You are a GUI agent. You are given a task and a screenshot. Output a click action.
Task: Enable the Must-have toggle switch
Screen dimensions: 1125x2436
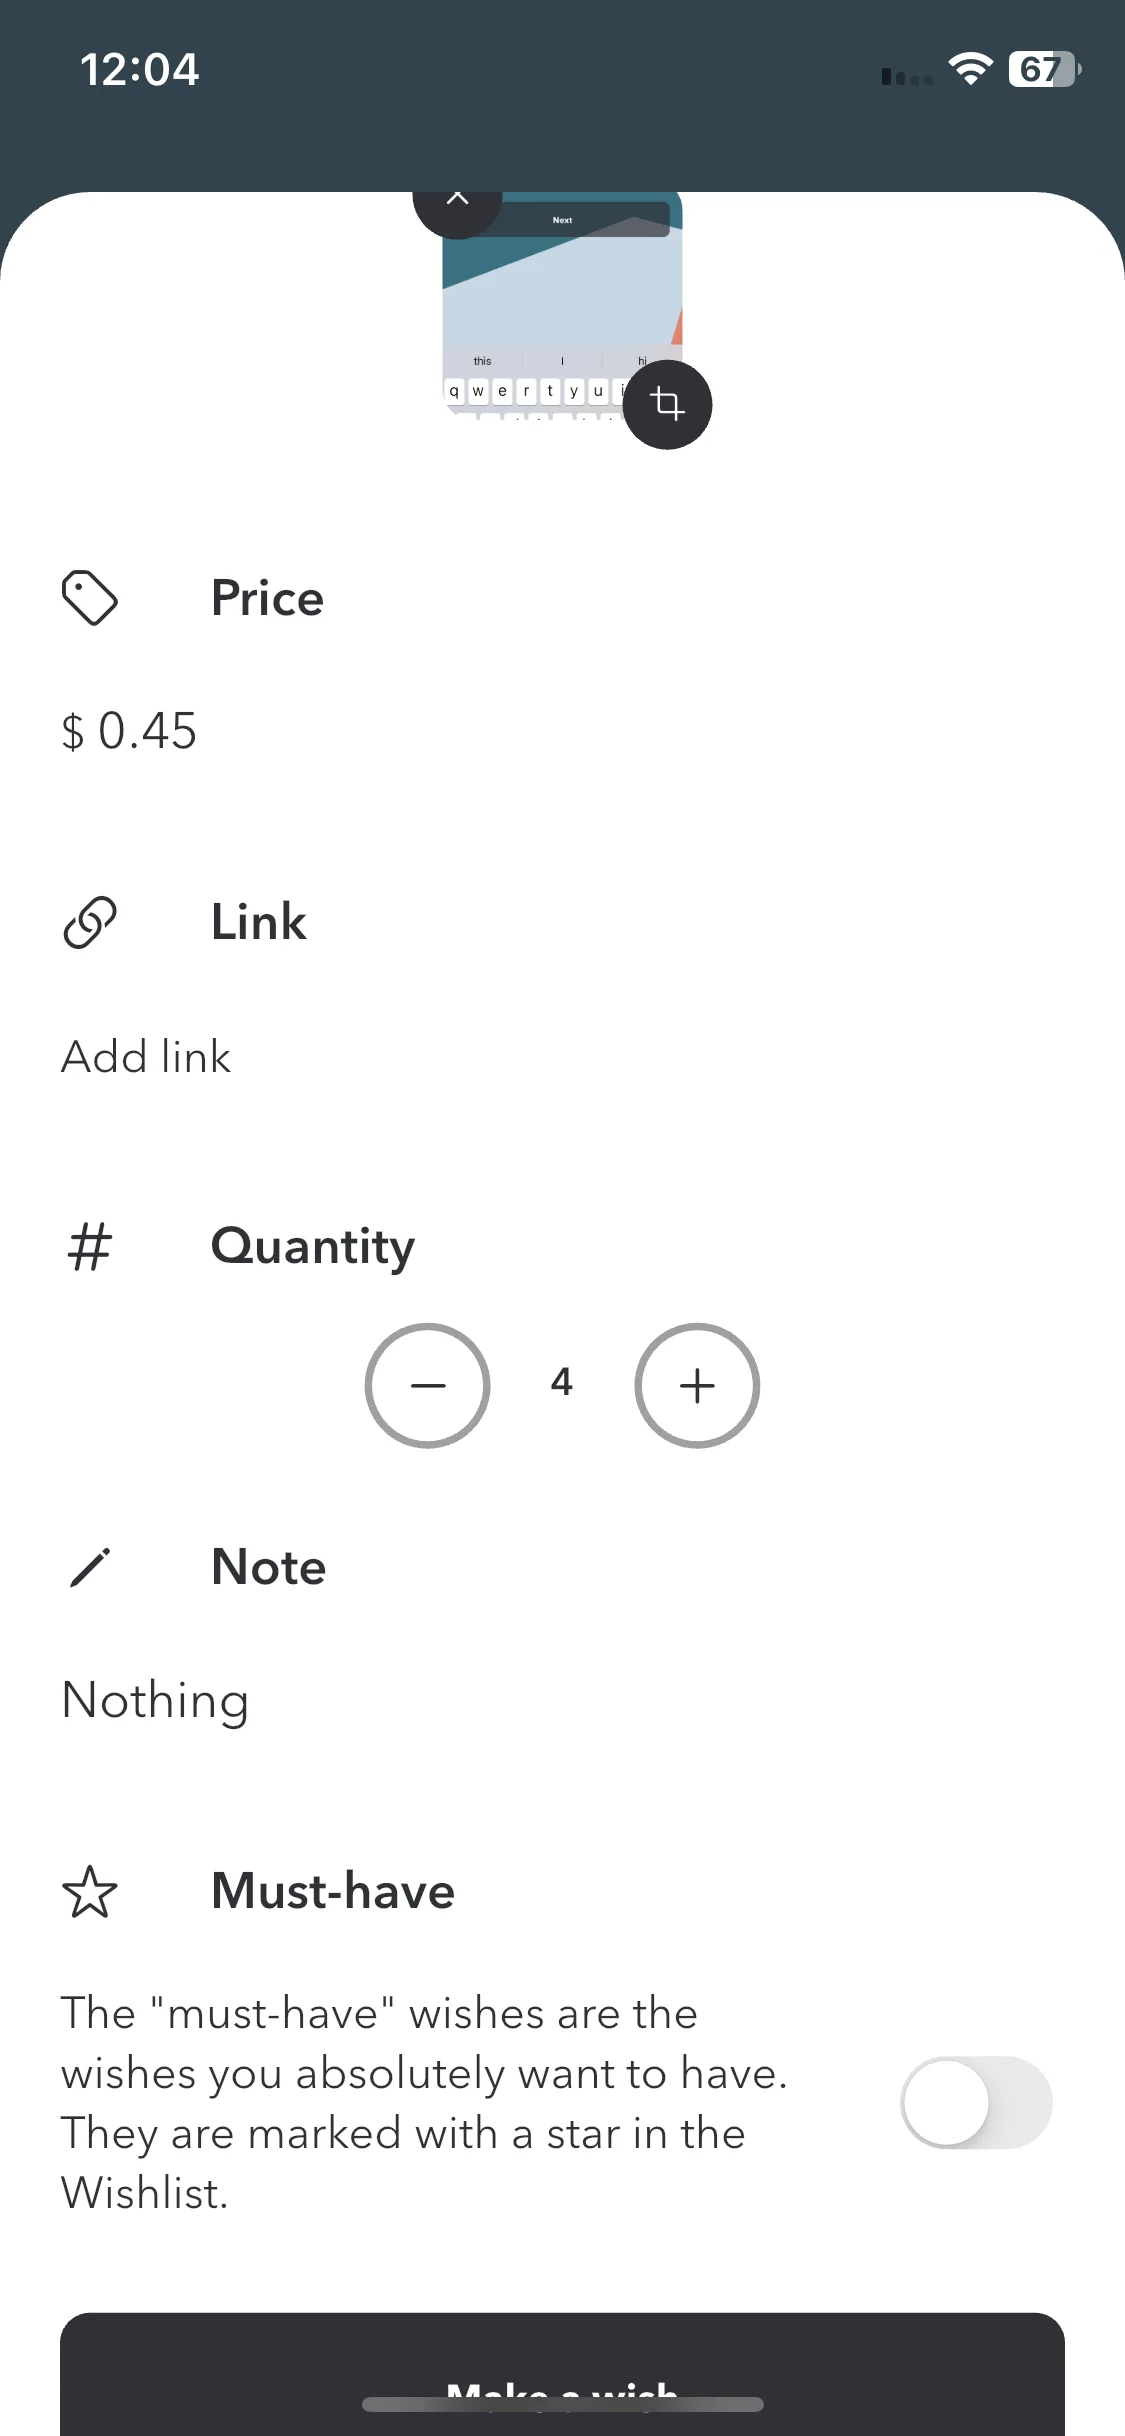point(976,2102)
